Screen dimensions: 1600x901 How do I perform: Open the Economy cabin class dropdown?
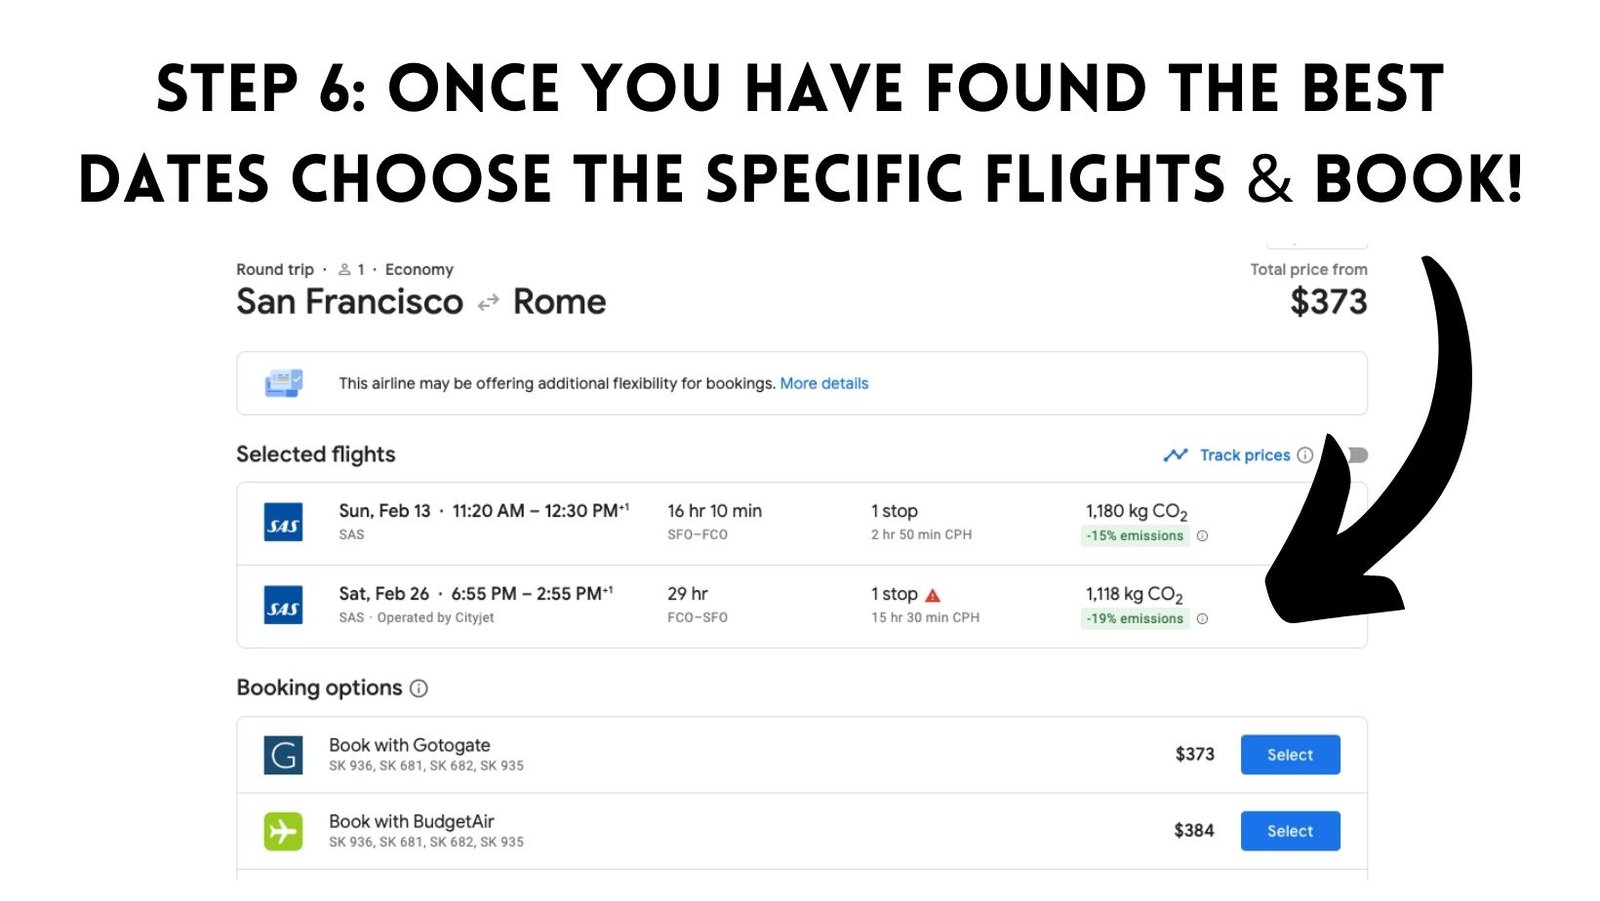click(x=420, y=269)
